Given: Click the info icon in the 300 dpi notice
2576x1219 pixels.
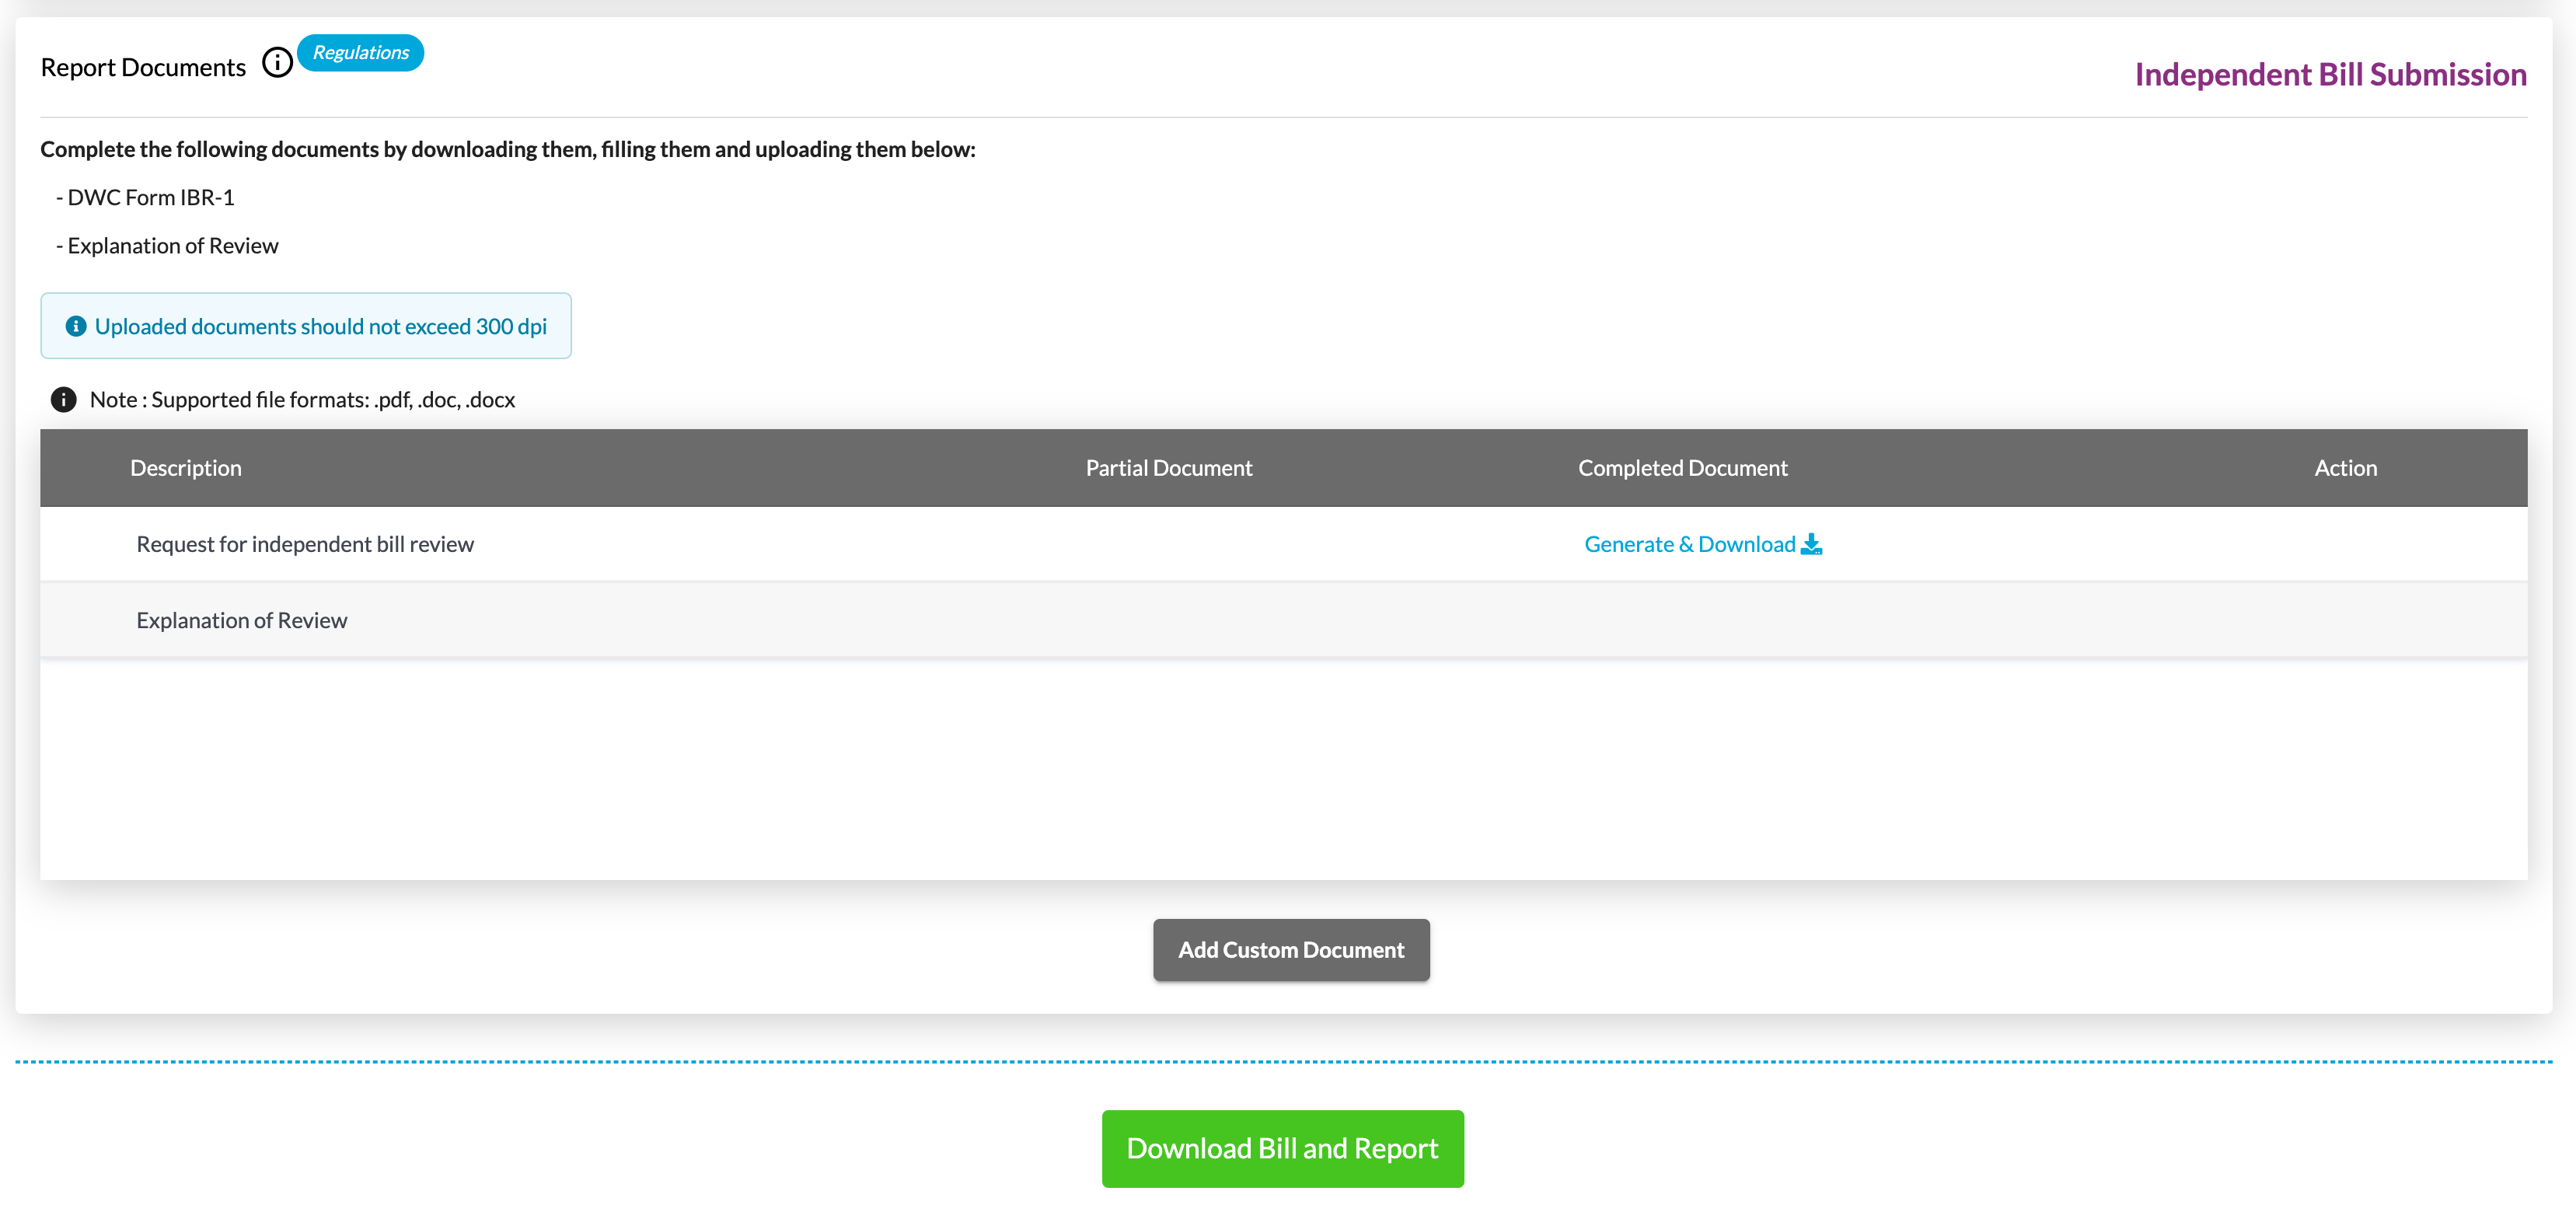Looking at the screenshot, I should (x=75, y=326).
